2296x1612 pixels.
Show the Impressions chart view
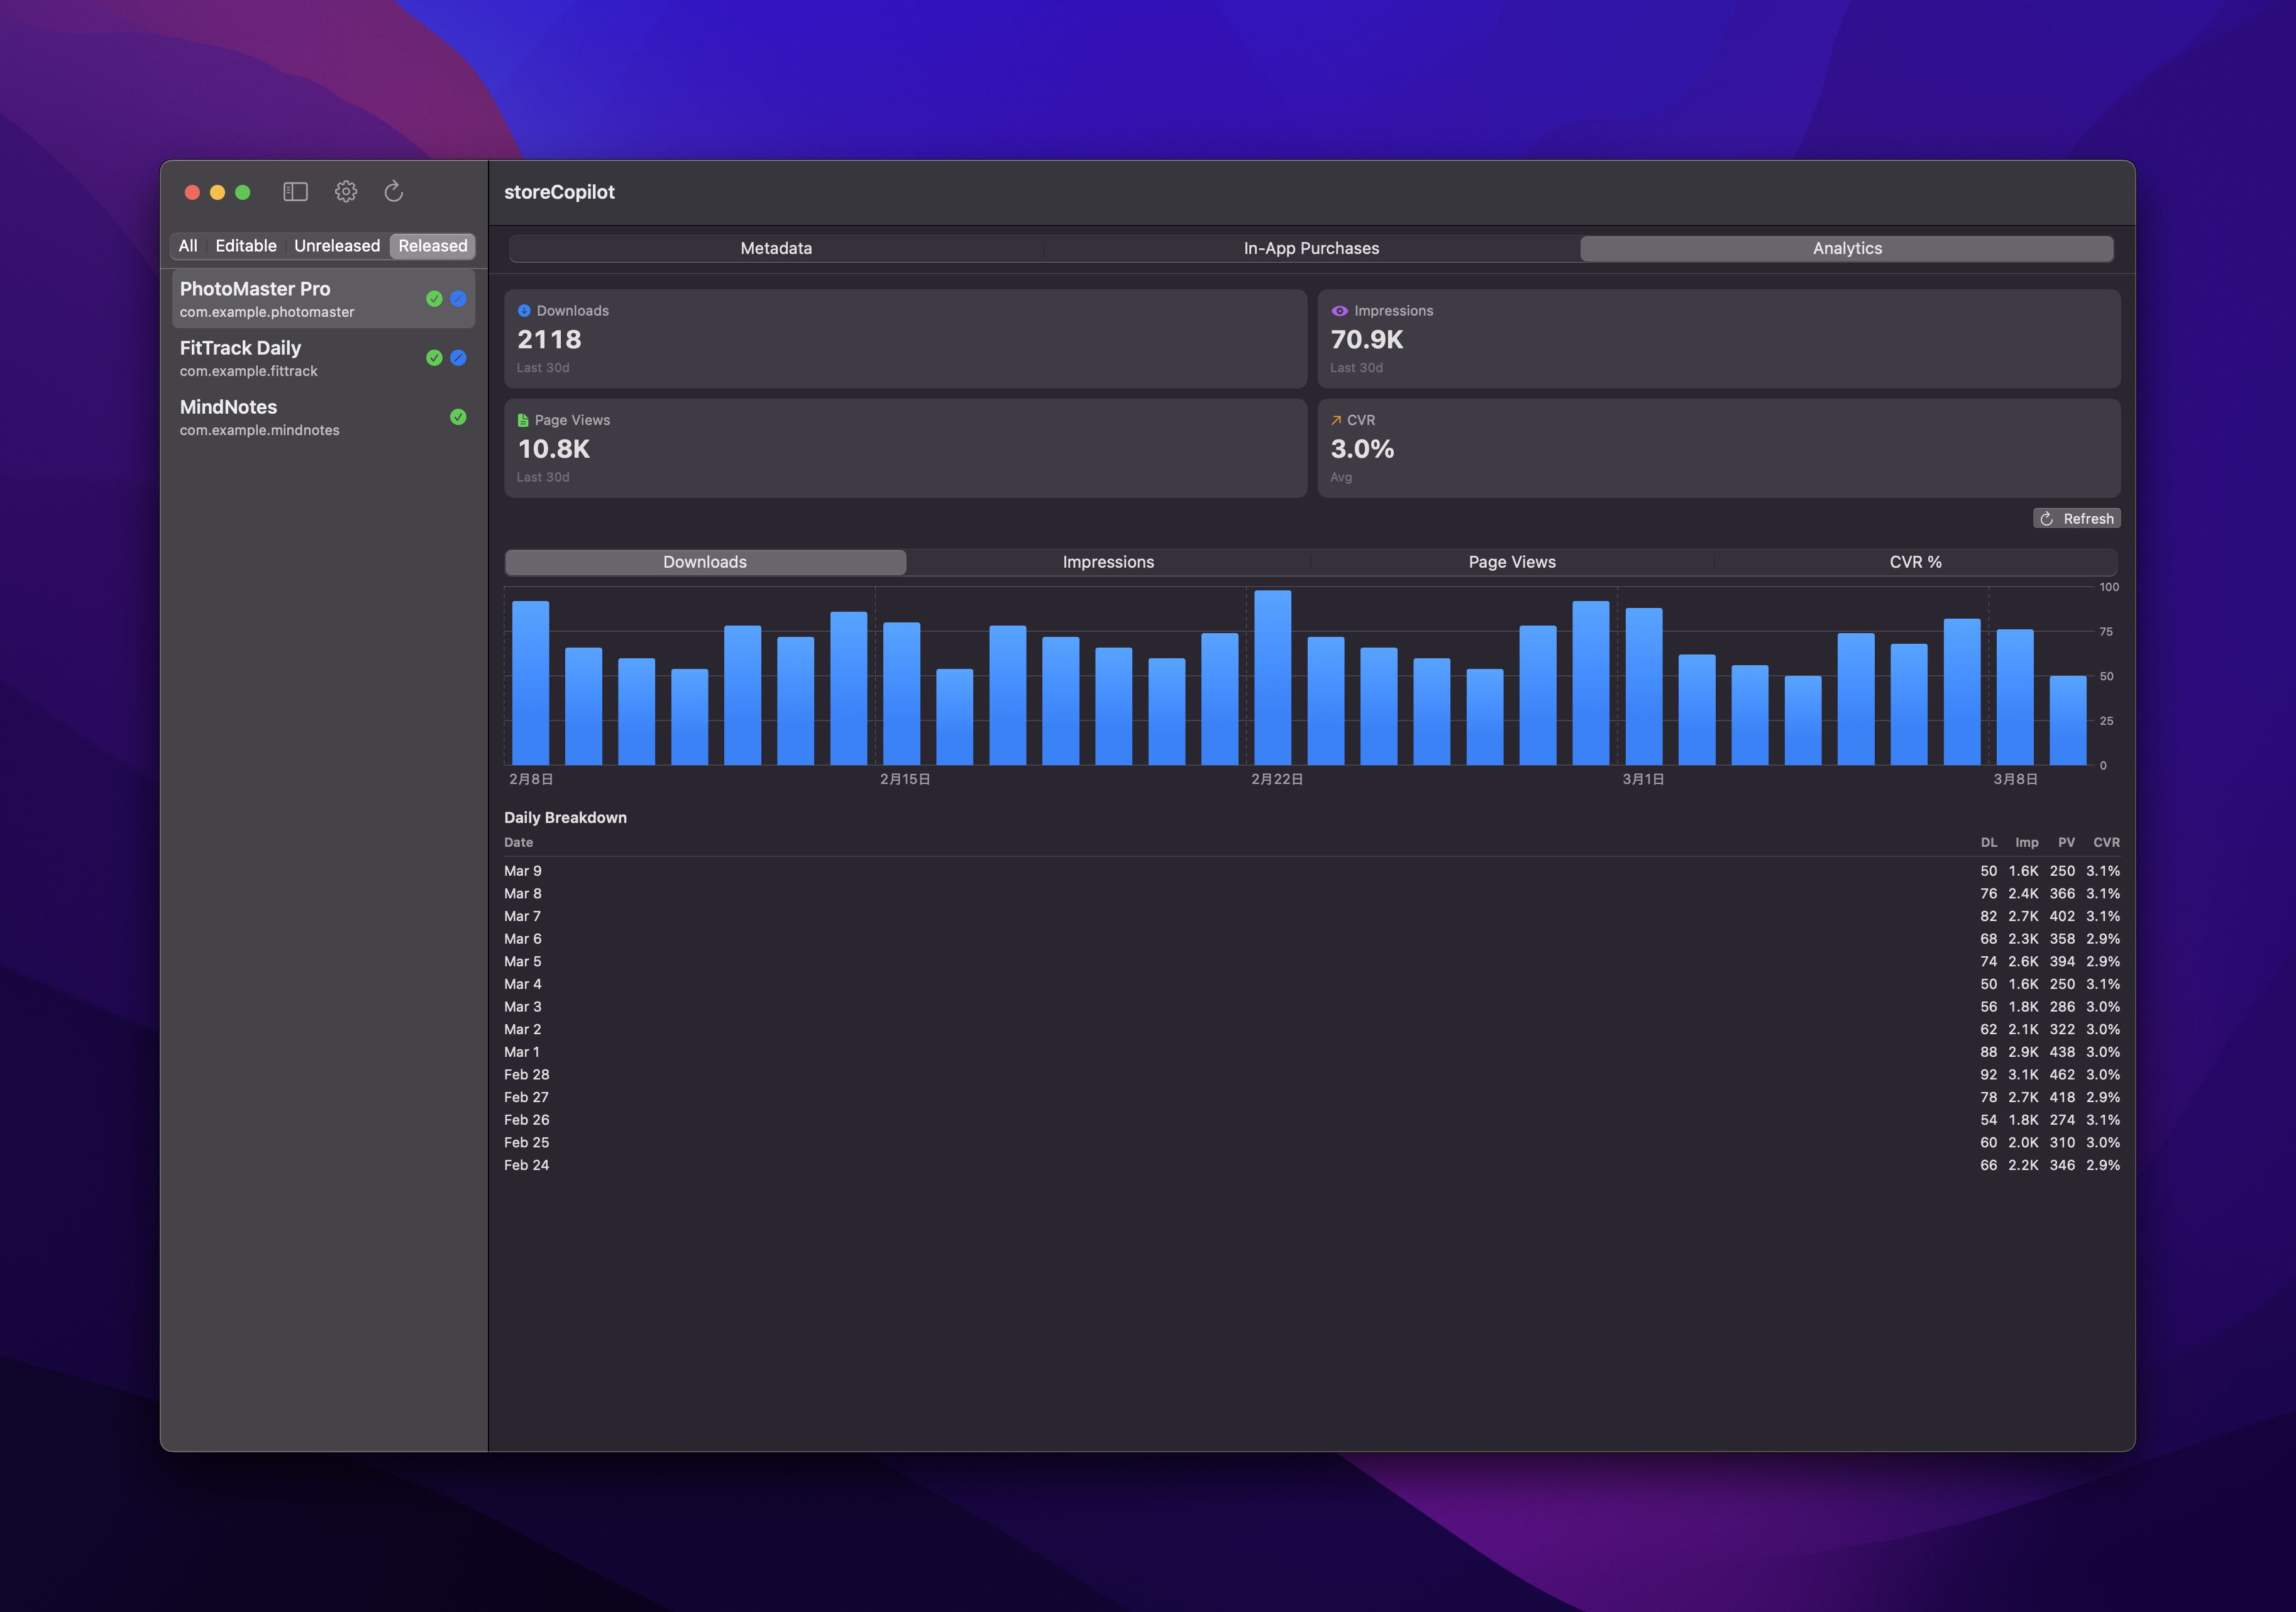1108,561
